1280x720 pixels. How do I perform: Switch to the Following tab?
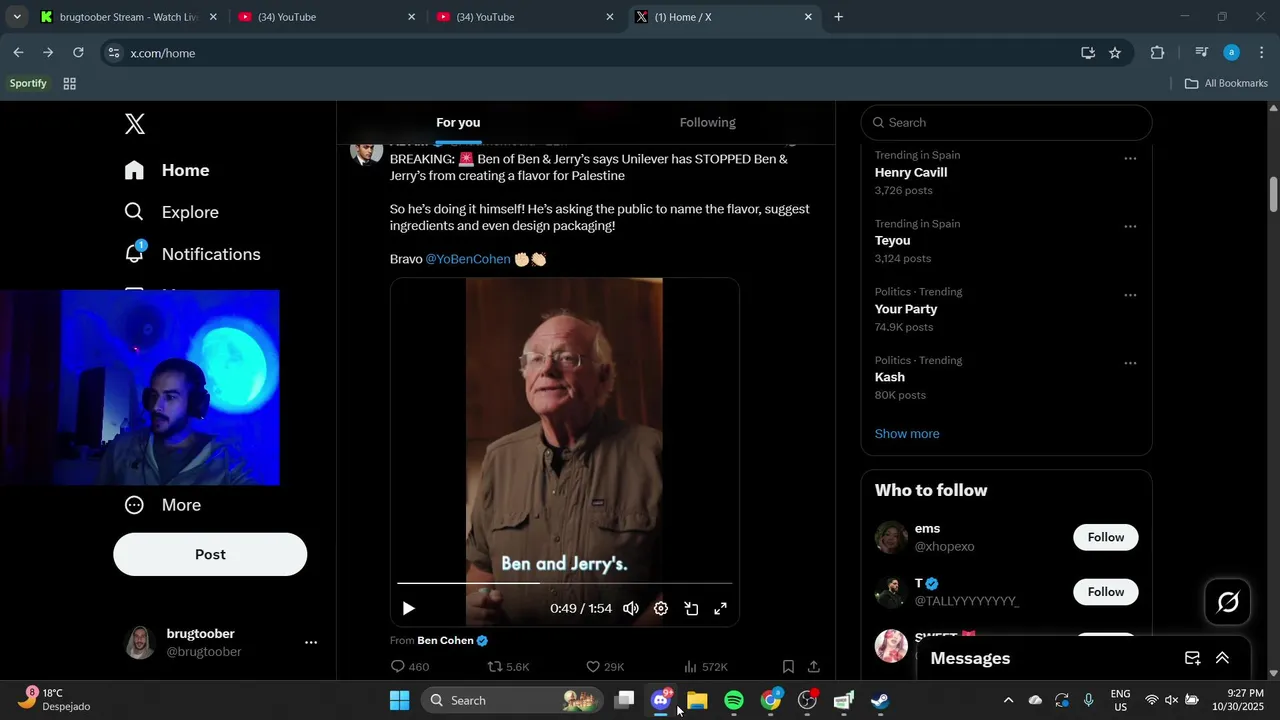[708, 122]
